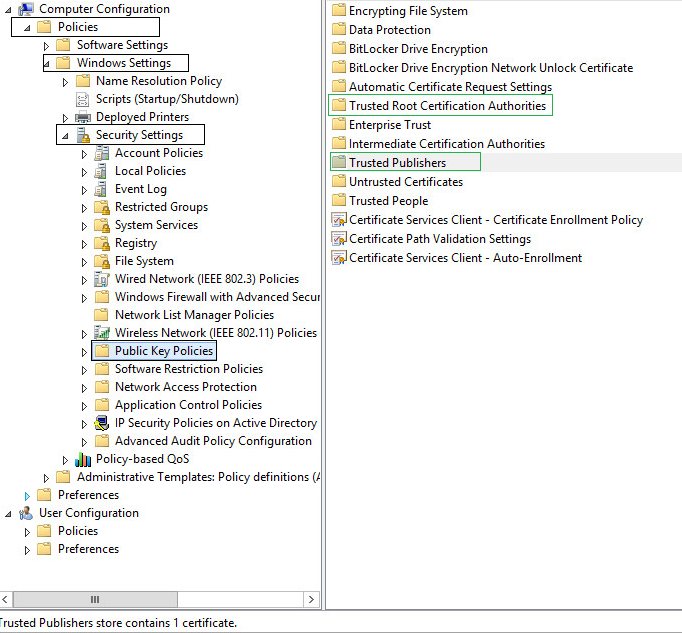682x633 pixels.
Task: Open Trusted Root Certification Authorities folder
Action: tap(447, 105)
